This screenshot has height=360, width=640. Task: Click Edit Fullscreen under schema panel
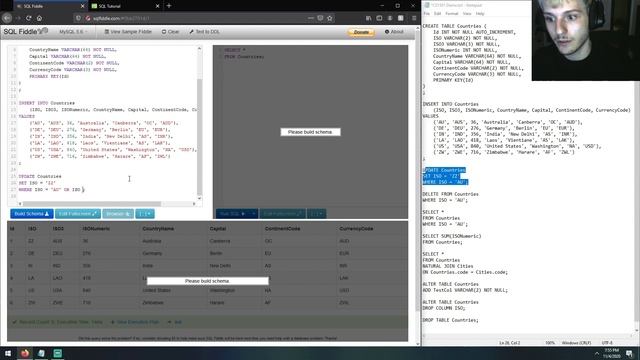pos(78,214)
